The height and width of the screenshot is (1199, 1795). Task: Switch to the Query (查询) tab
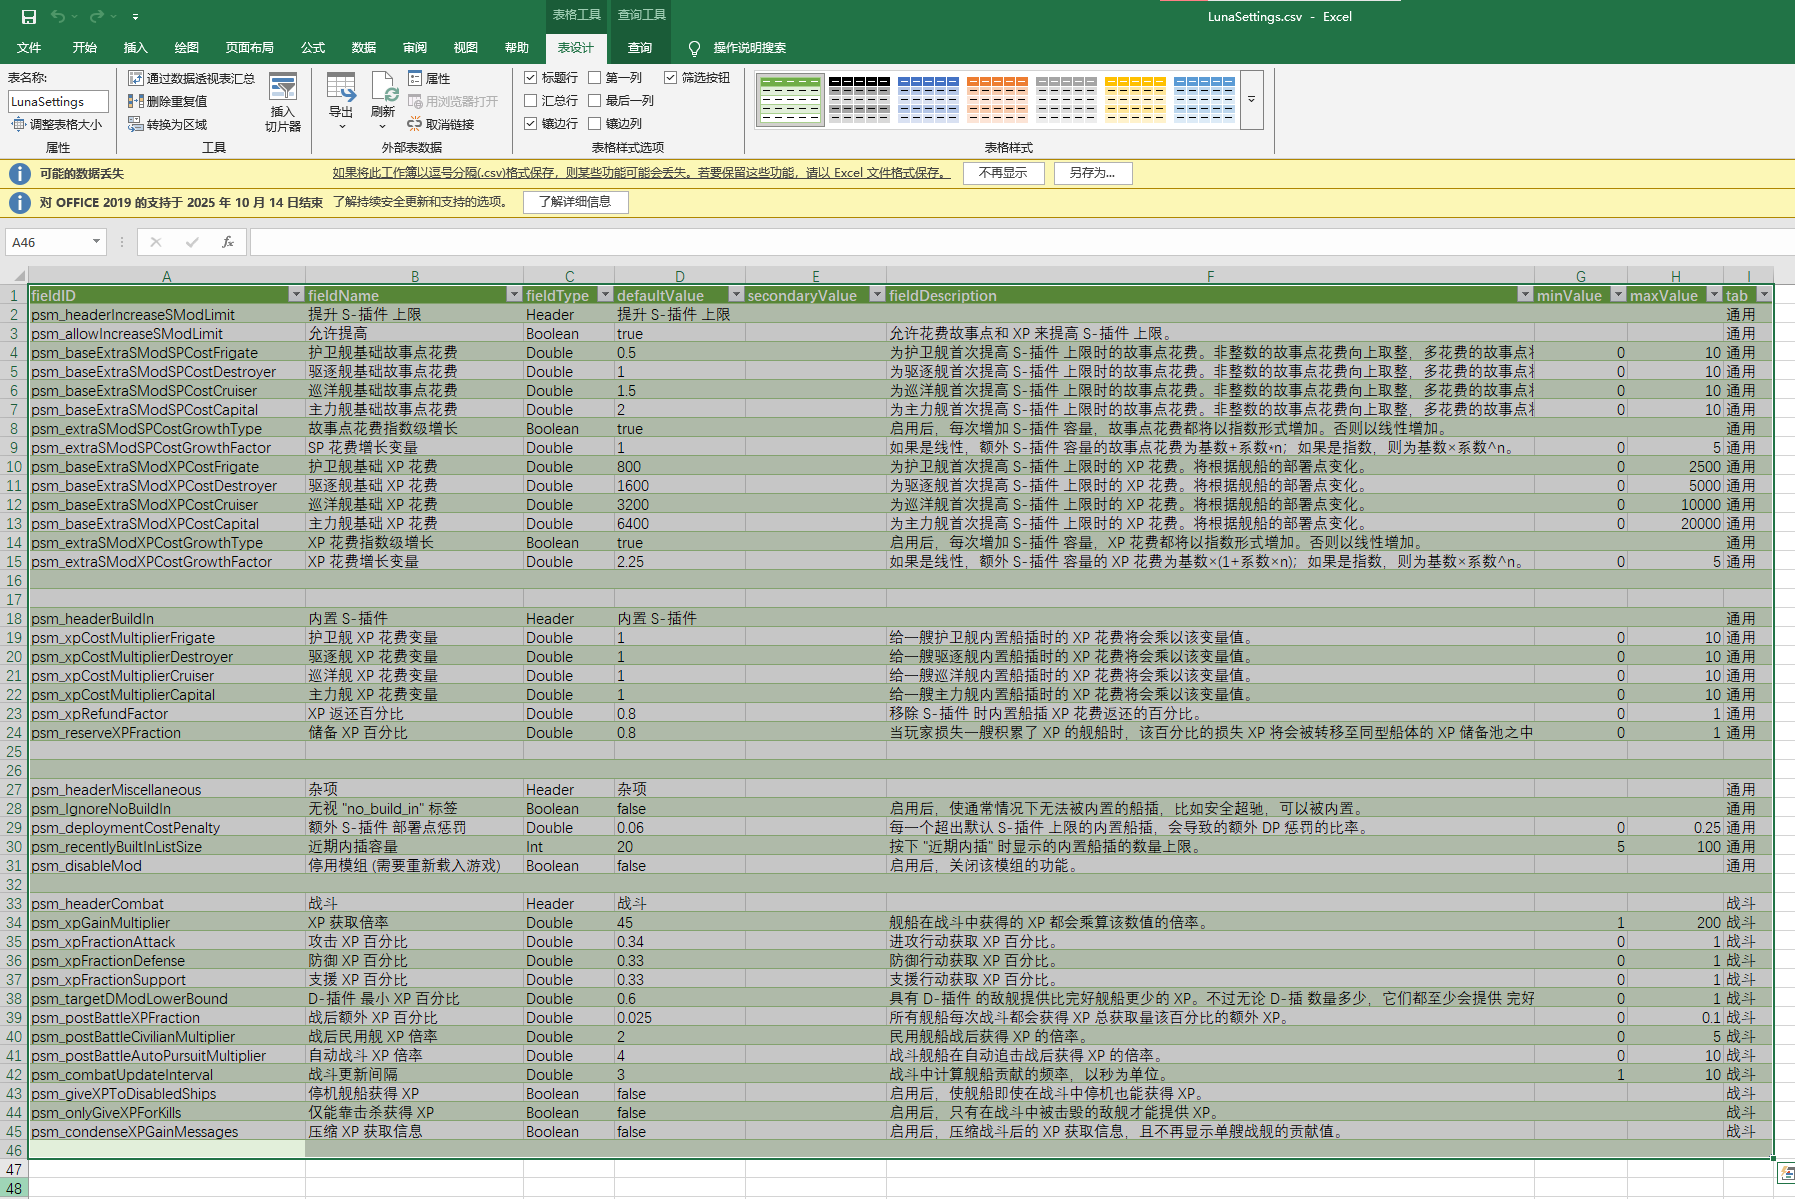640,48
